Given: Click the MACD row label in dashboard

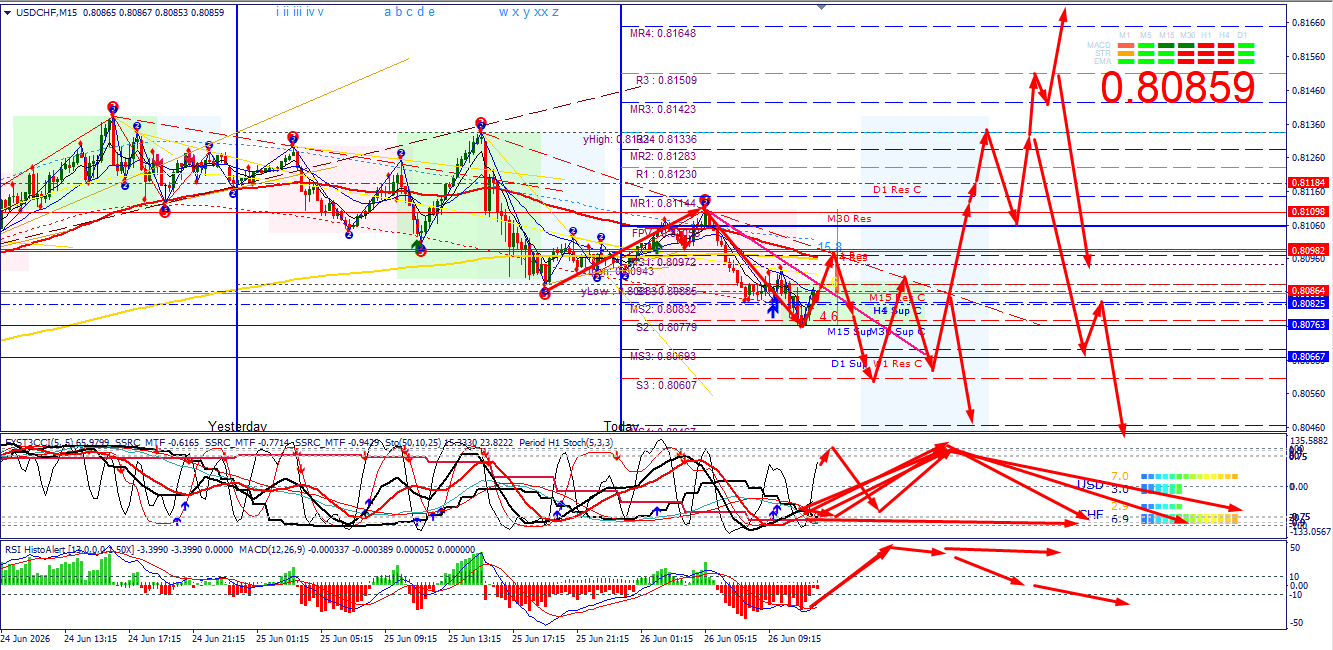Looking at the screenshot, I should pyautogui.click(x=1099, y=45).
